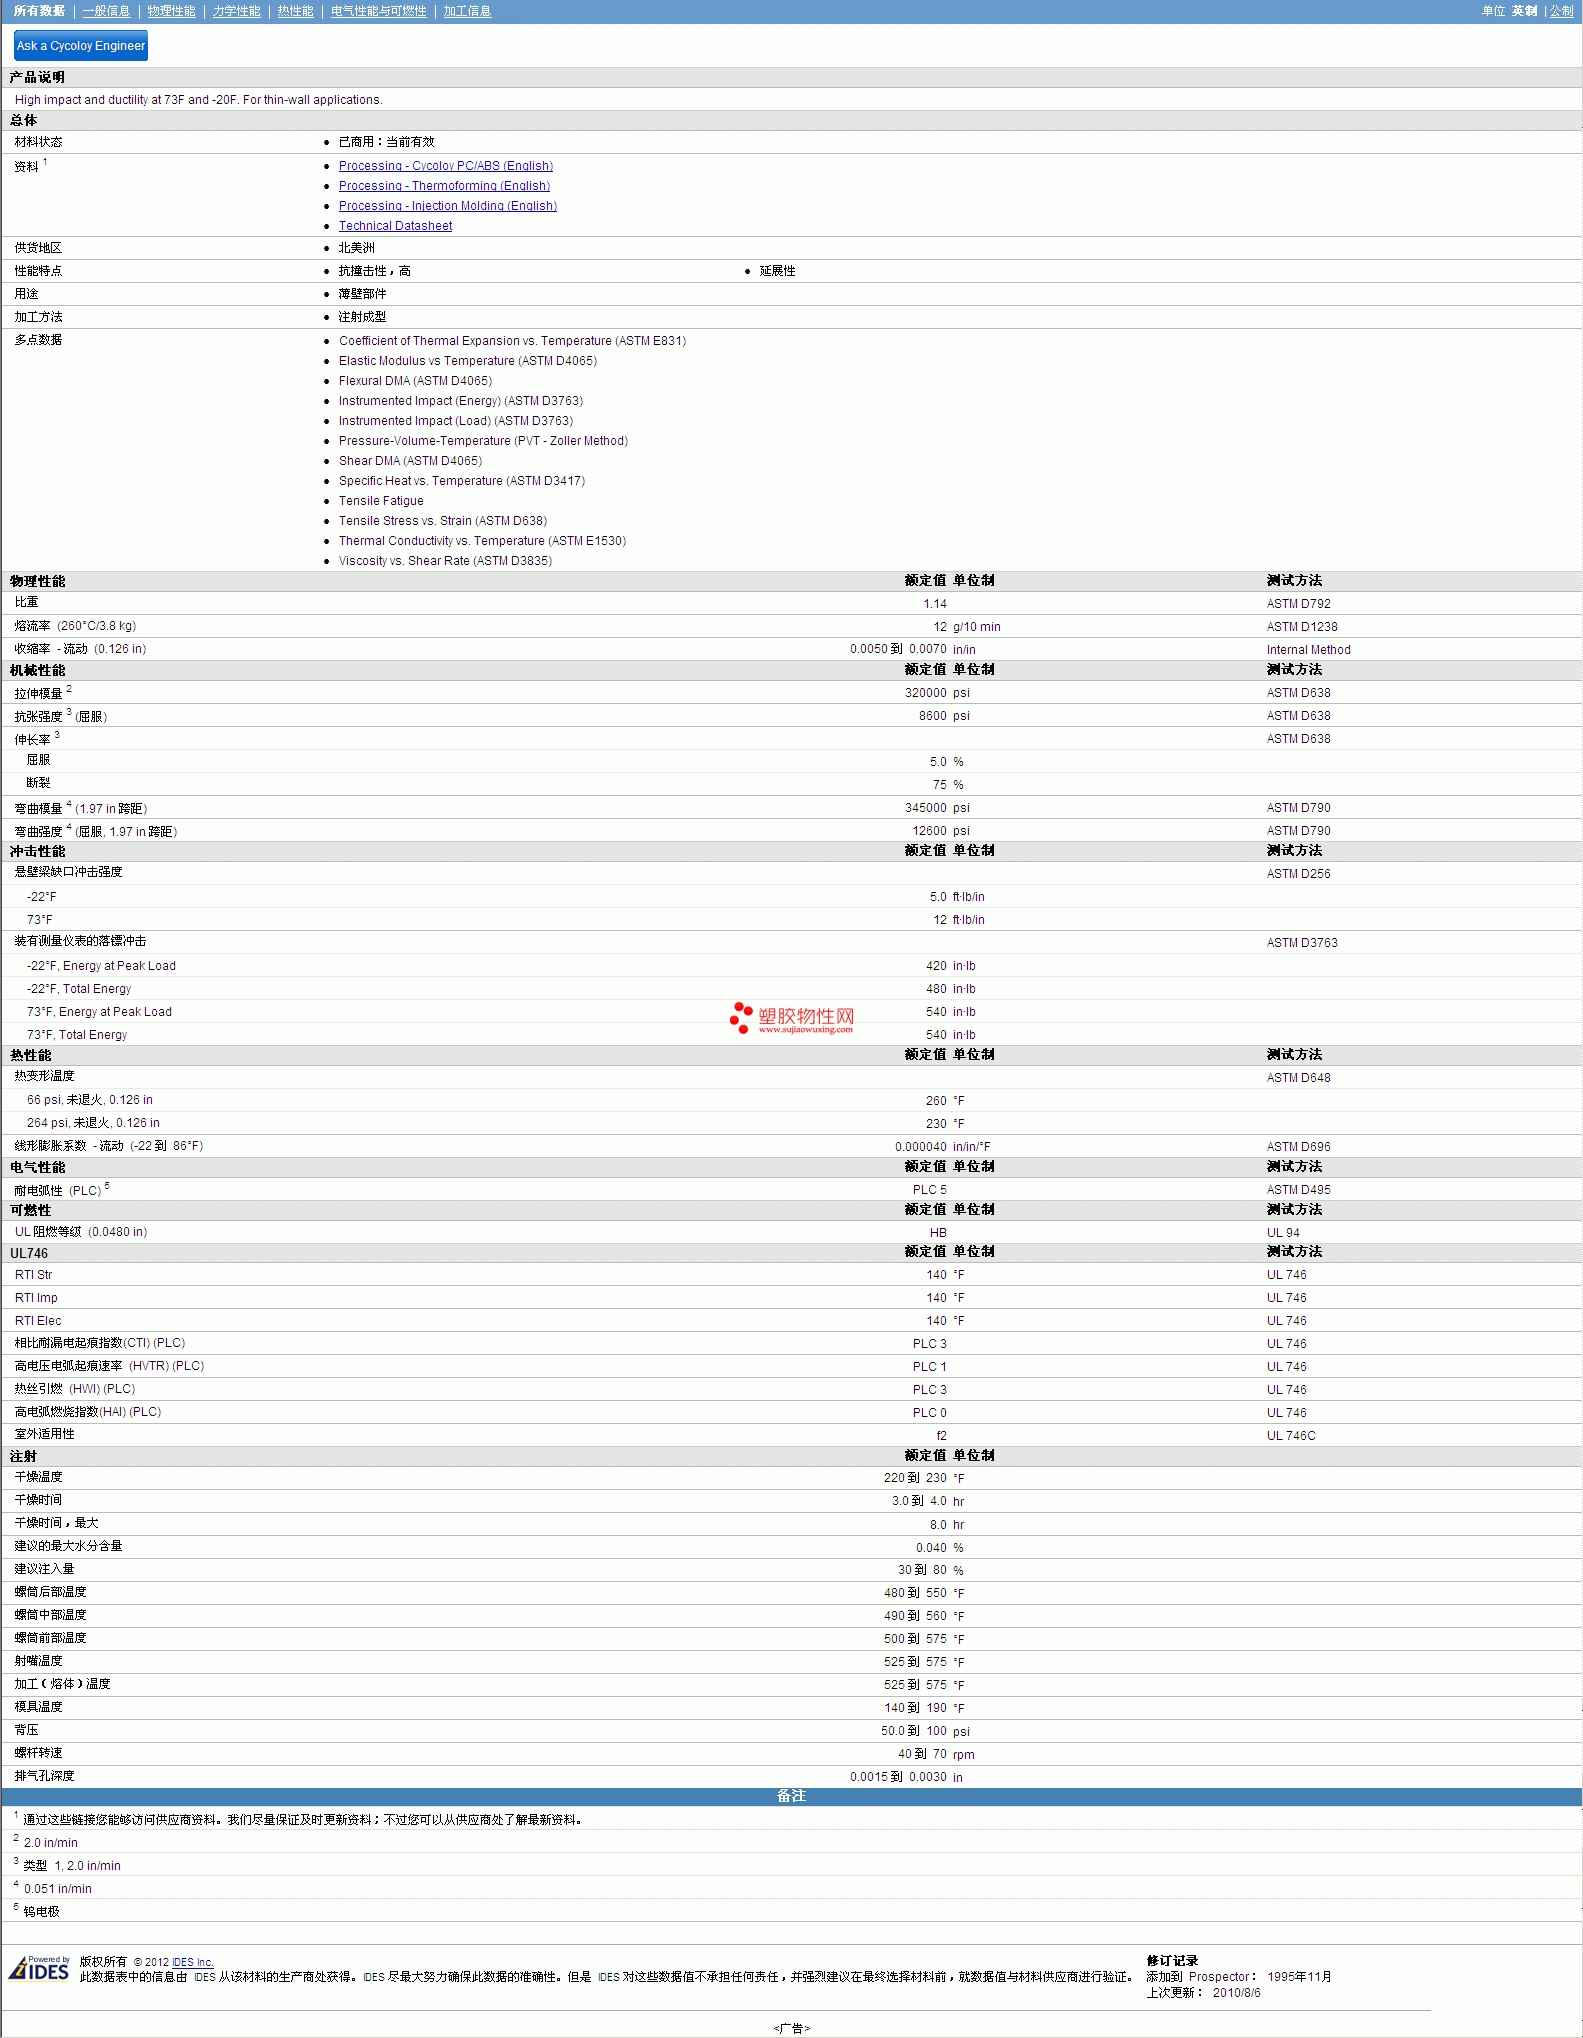
Task: Select the 产品说明 section header
Action: click(x=37, y=77)
